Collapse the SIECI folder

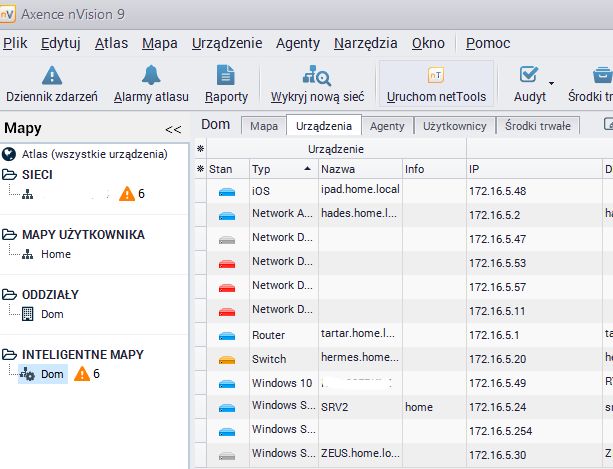click(x=9, y=174)
